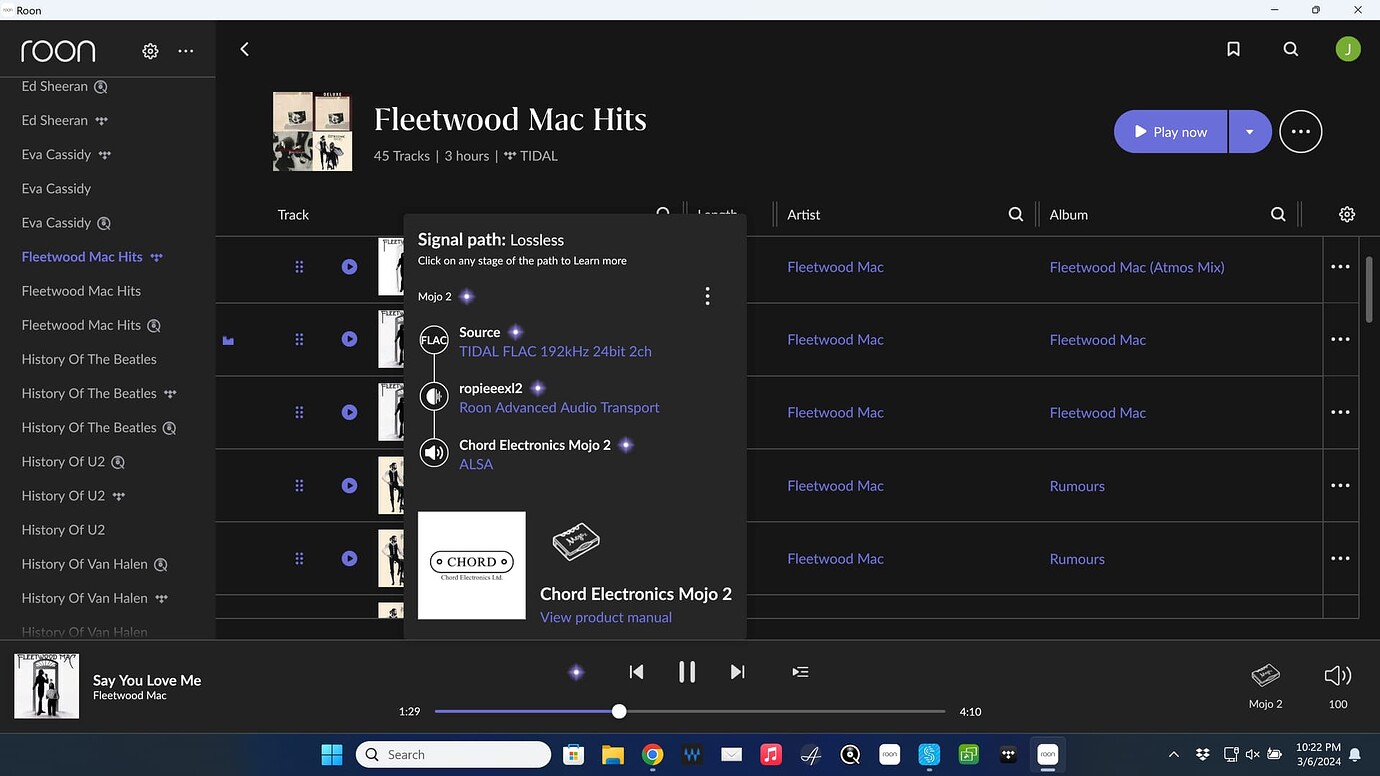Select Fleetwood Mac Hits in the sidebar list
This screenshot has height=776, width=1380.
point(82,256)
